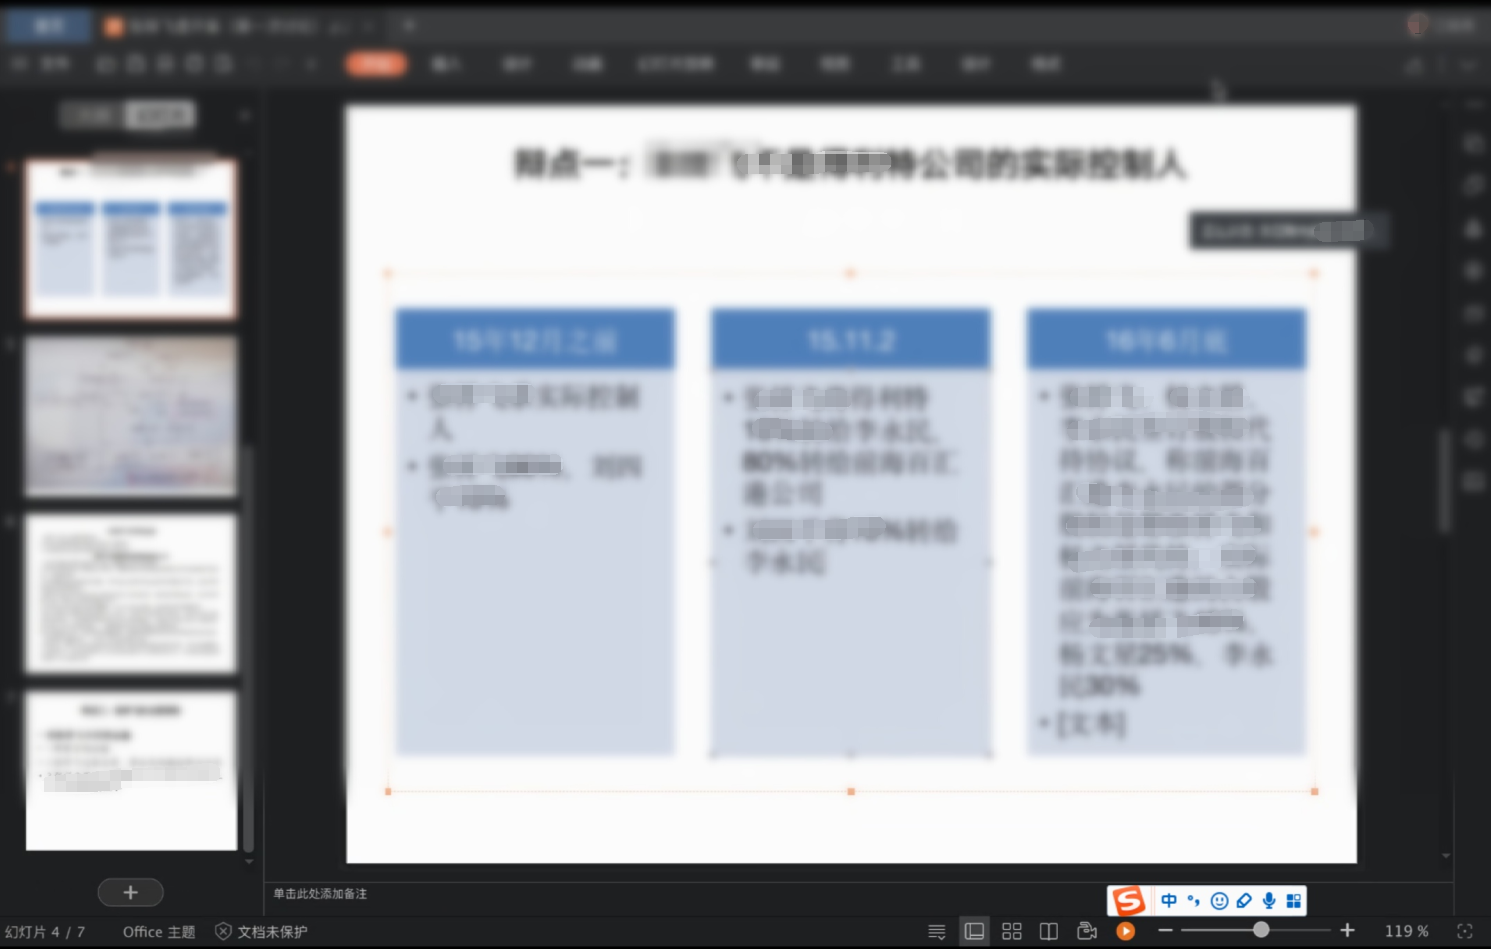This screenshot has width=1491, height=949.
Task: Click the zoom slider handle
Action: click(x=1261, y=930)
